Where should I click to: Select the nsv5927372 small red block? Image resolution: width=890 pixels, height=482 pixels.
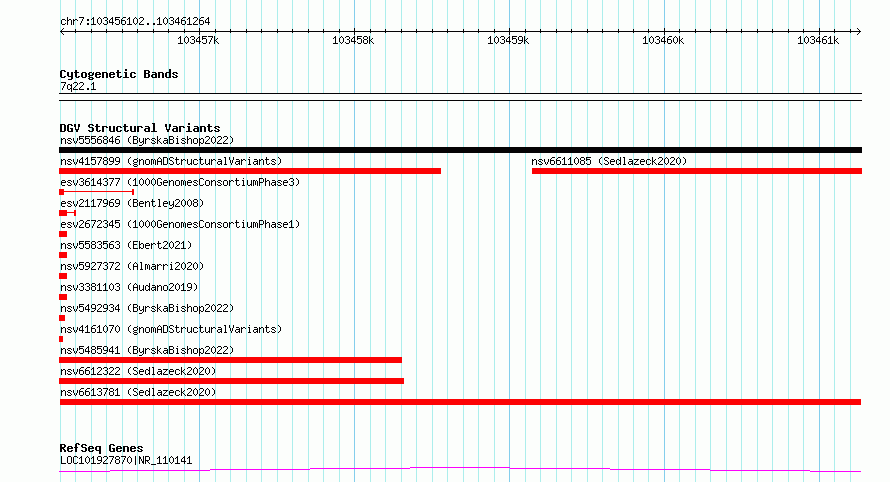coord(63,276)
